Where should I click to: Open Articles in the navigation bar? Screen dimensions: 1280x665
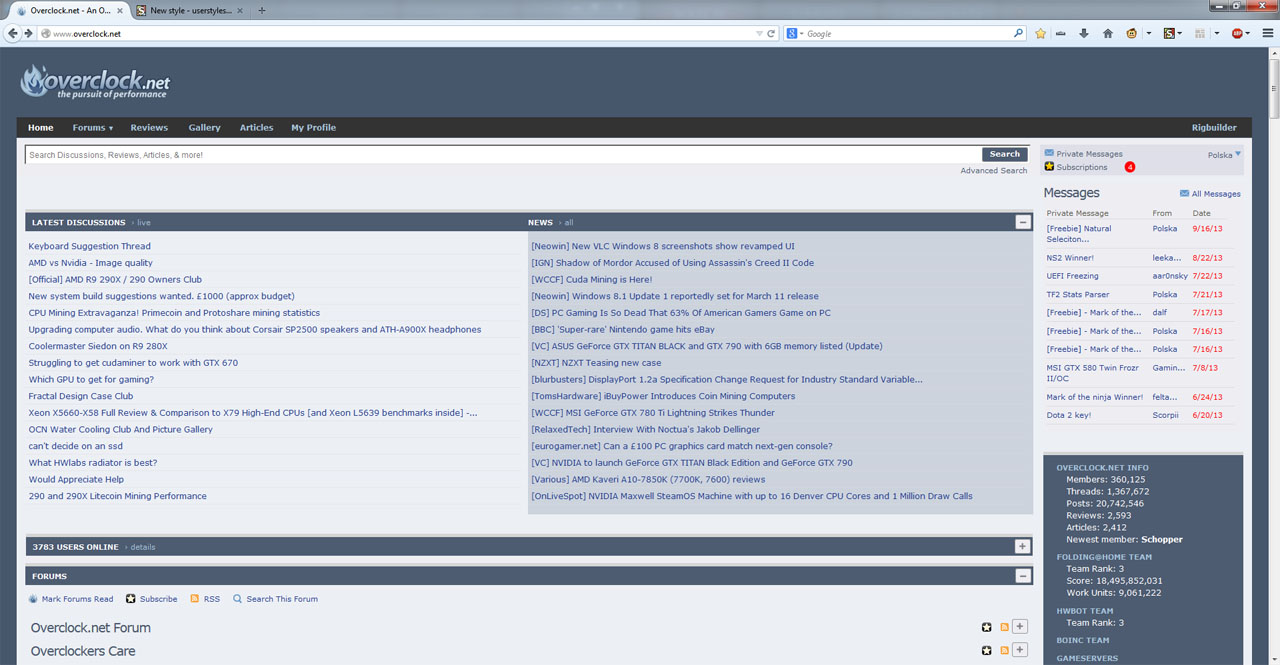[256, 127]
